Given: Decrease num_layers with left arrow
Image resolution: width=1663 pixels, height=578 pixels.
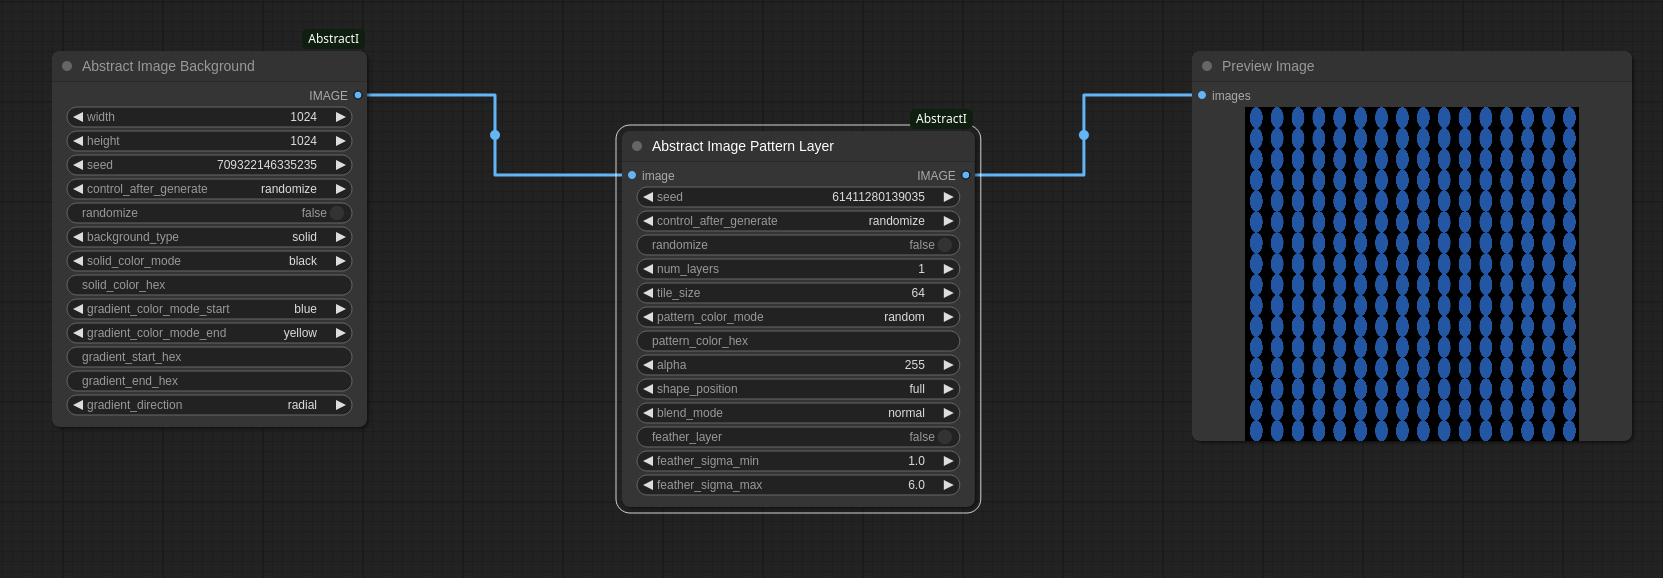Looking at the screenshot, I should (648, 269).
